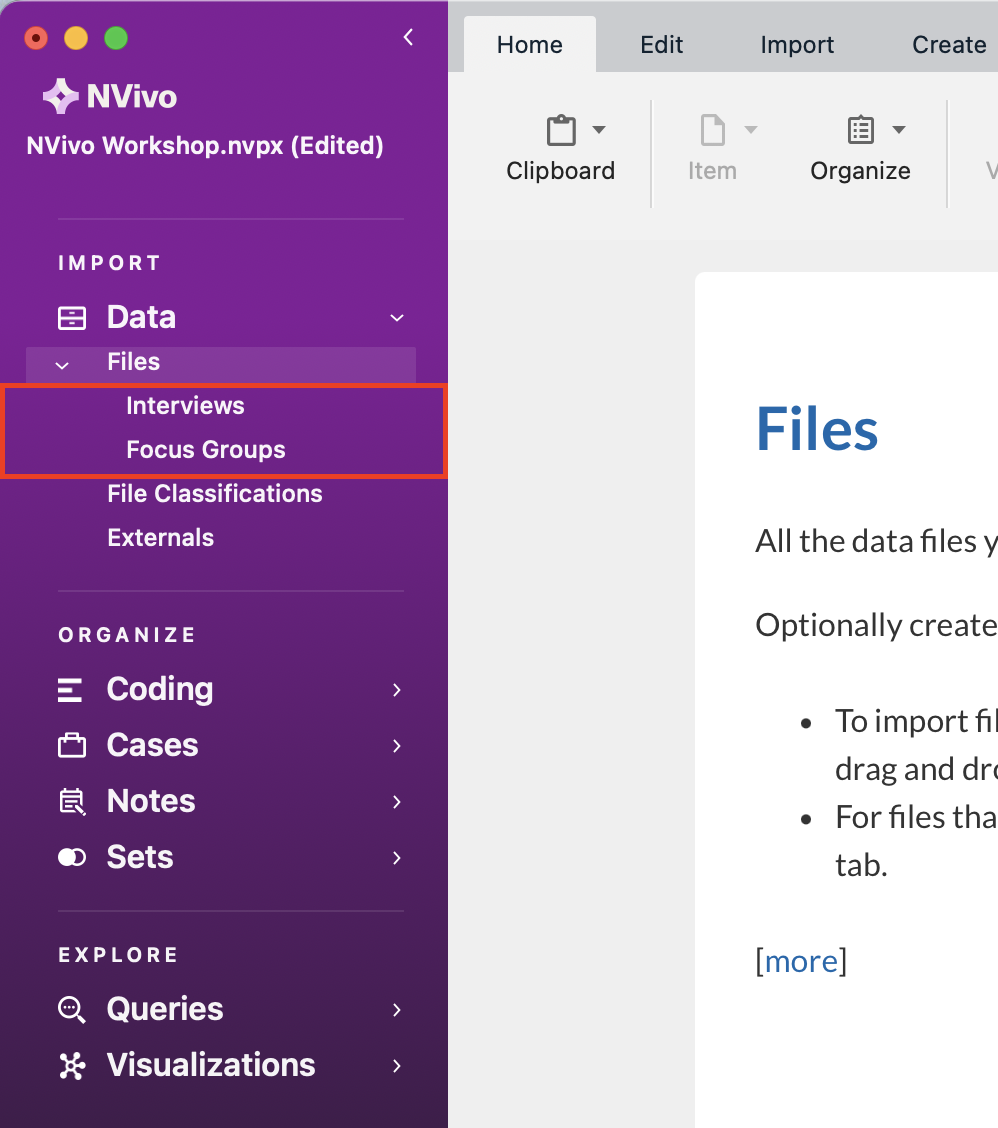Click the Notes icon in the sidebar
This screenshot has height=1128, width=998.
pos(71,801)
